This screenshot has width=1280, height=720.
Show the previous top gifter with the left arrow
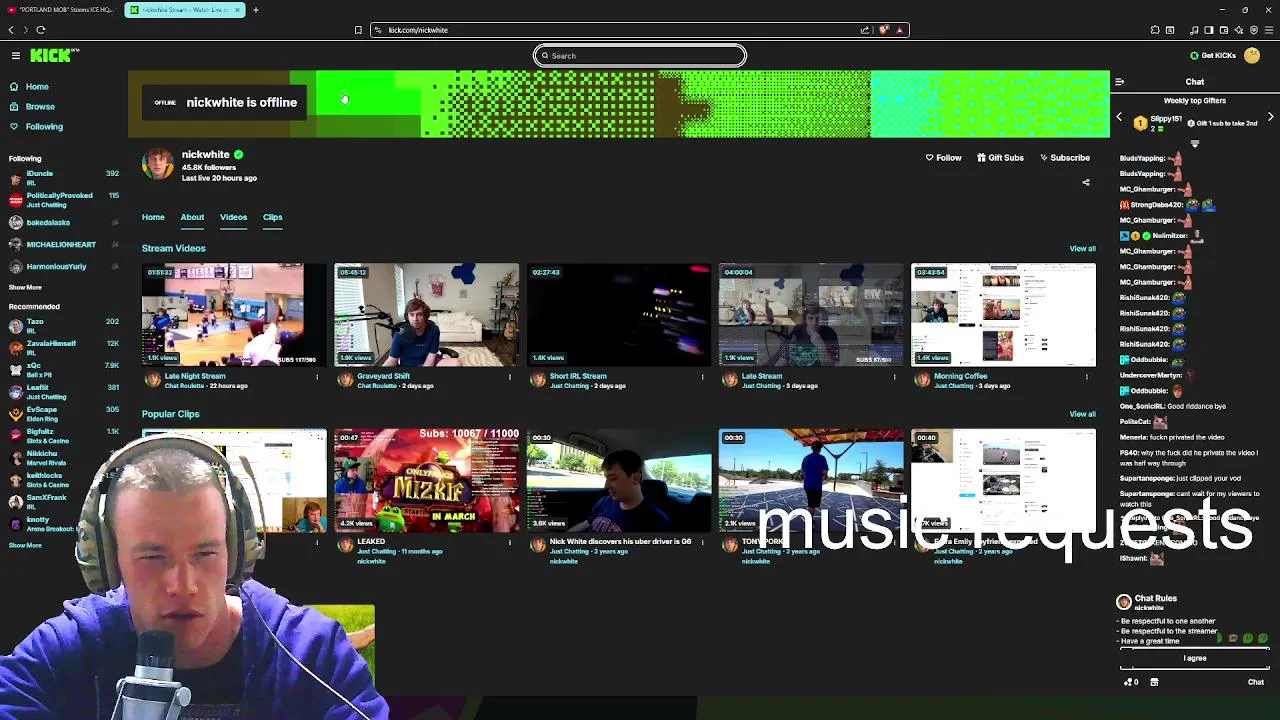(1119, 117)
